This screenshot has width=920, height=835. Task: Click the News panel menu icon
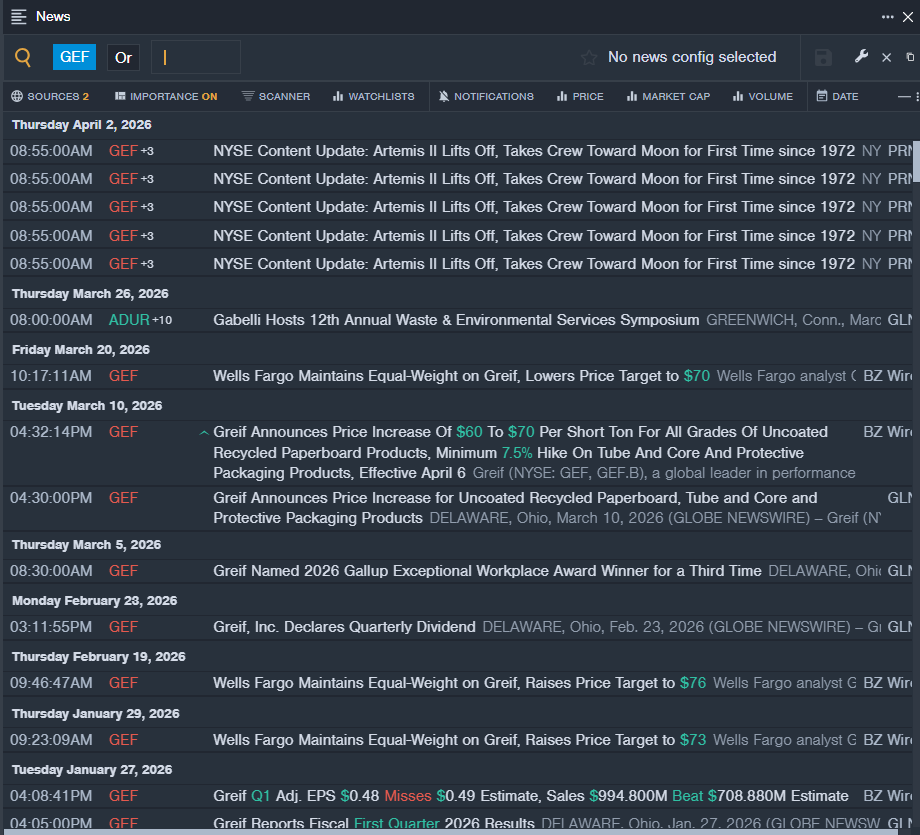tap(19, 16)
